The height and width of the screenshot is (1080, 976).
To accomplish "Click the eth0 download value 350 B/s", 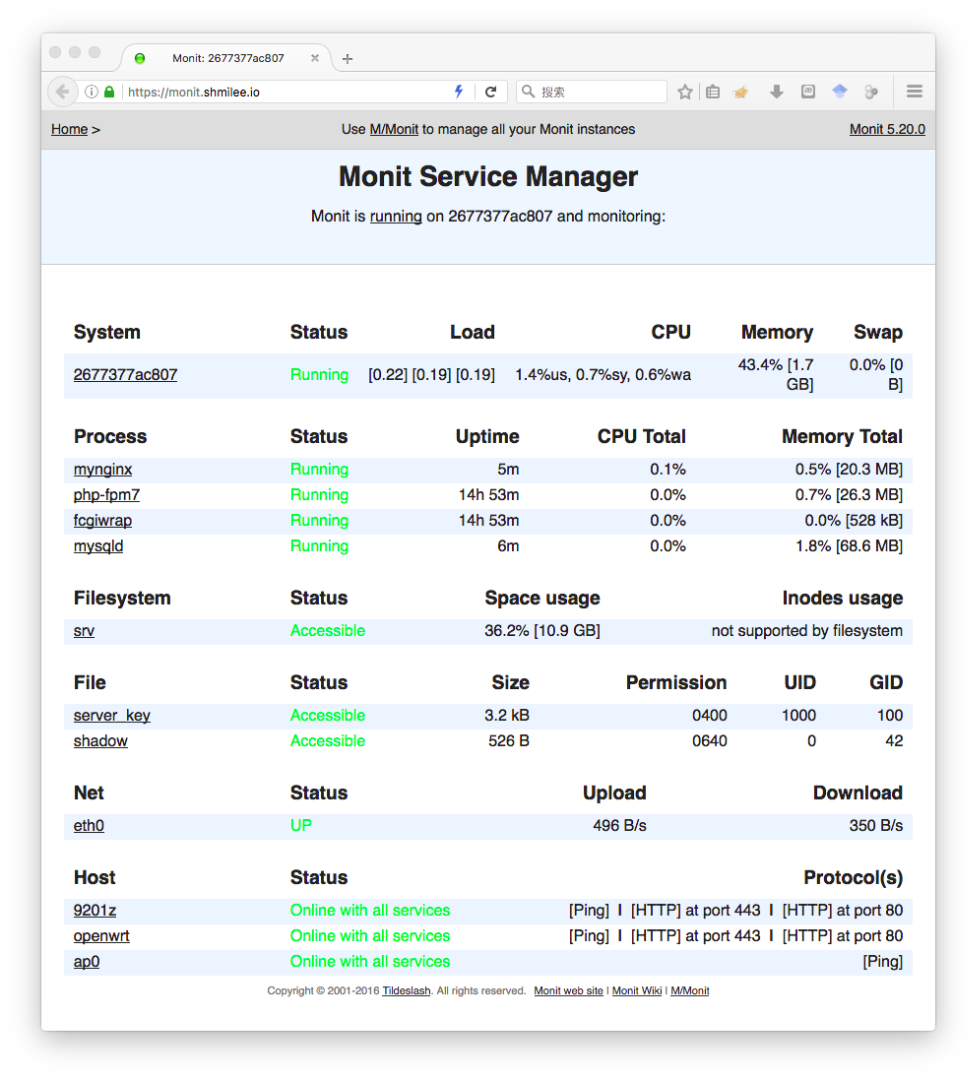I will click(x=875, y=826).
